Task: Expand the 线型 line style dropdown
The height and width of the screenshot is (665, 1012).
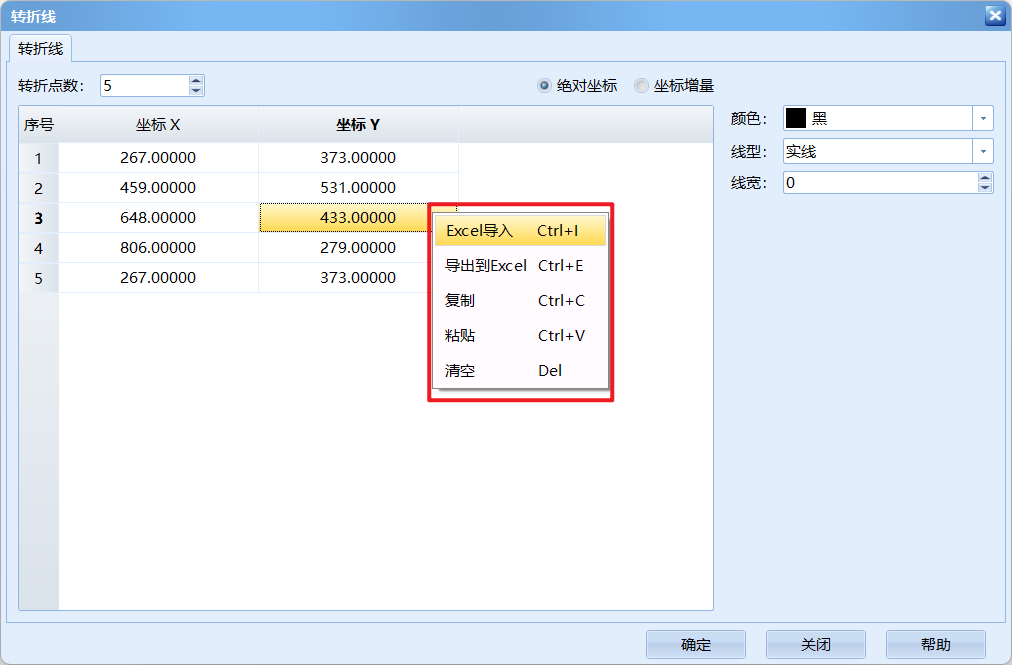Action: 981,150
